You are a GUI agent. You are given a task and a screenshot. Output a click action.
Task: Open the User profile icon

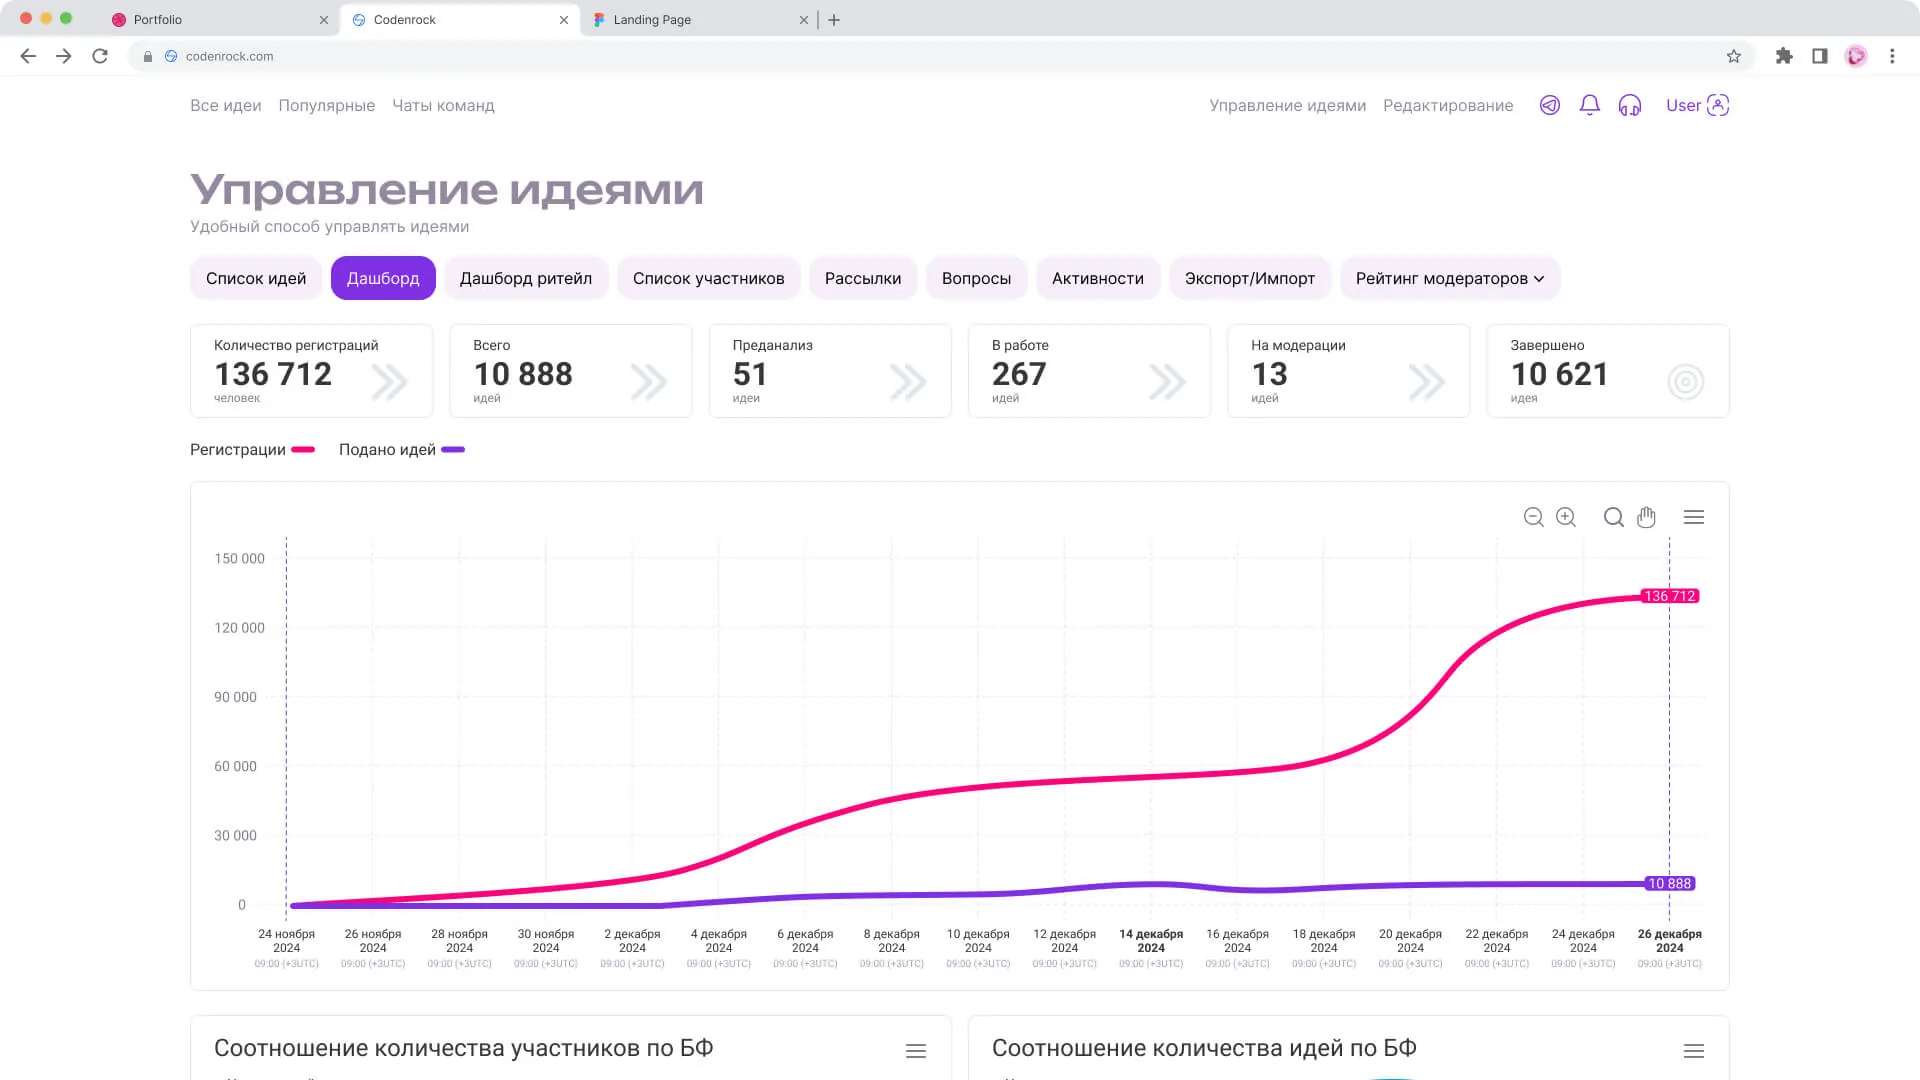coord(1718,105)
